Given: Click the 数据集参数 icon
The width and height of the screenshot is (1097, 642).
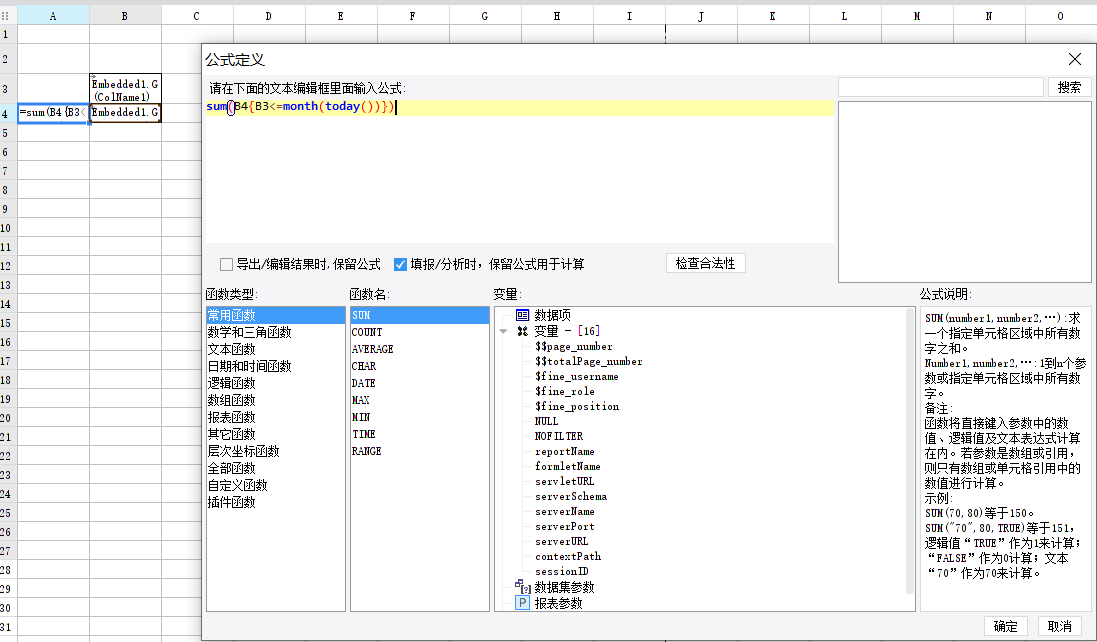Looking at the screenshot, I should pos(522,586).
